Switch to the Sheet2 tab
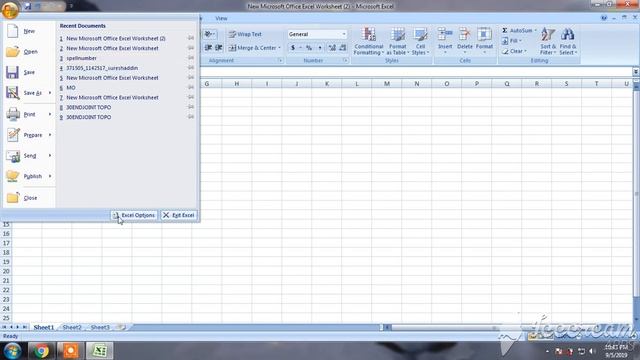Screen dimensions: 640x360 (x=72, y=327)
